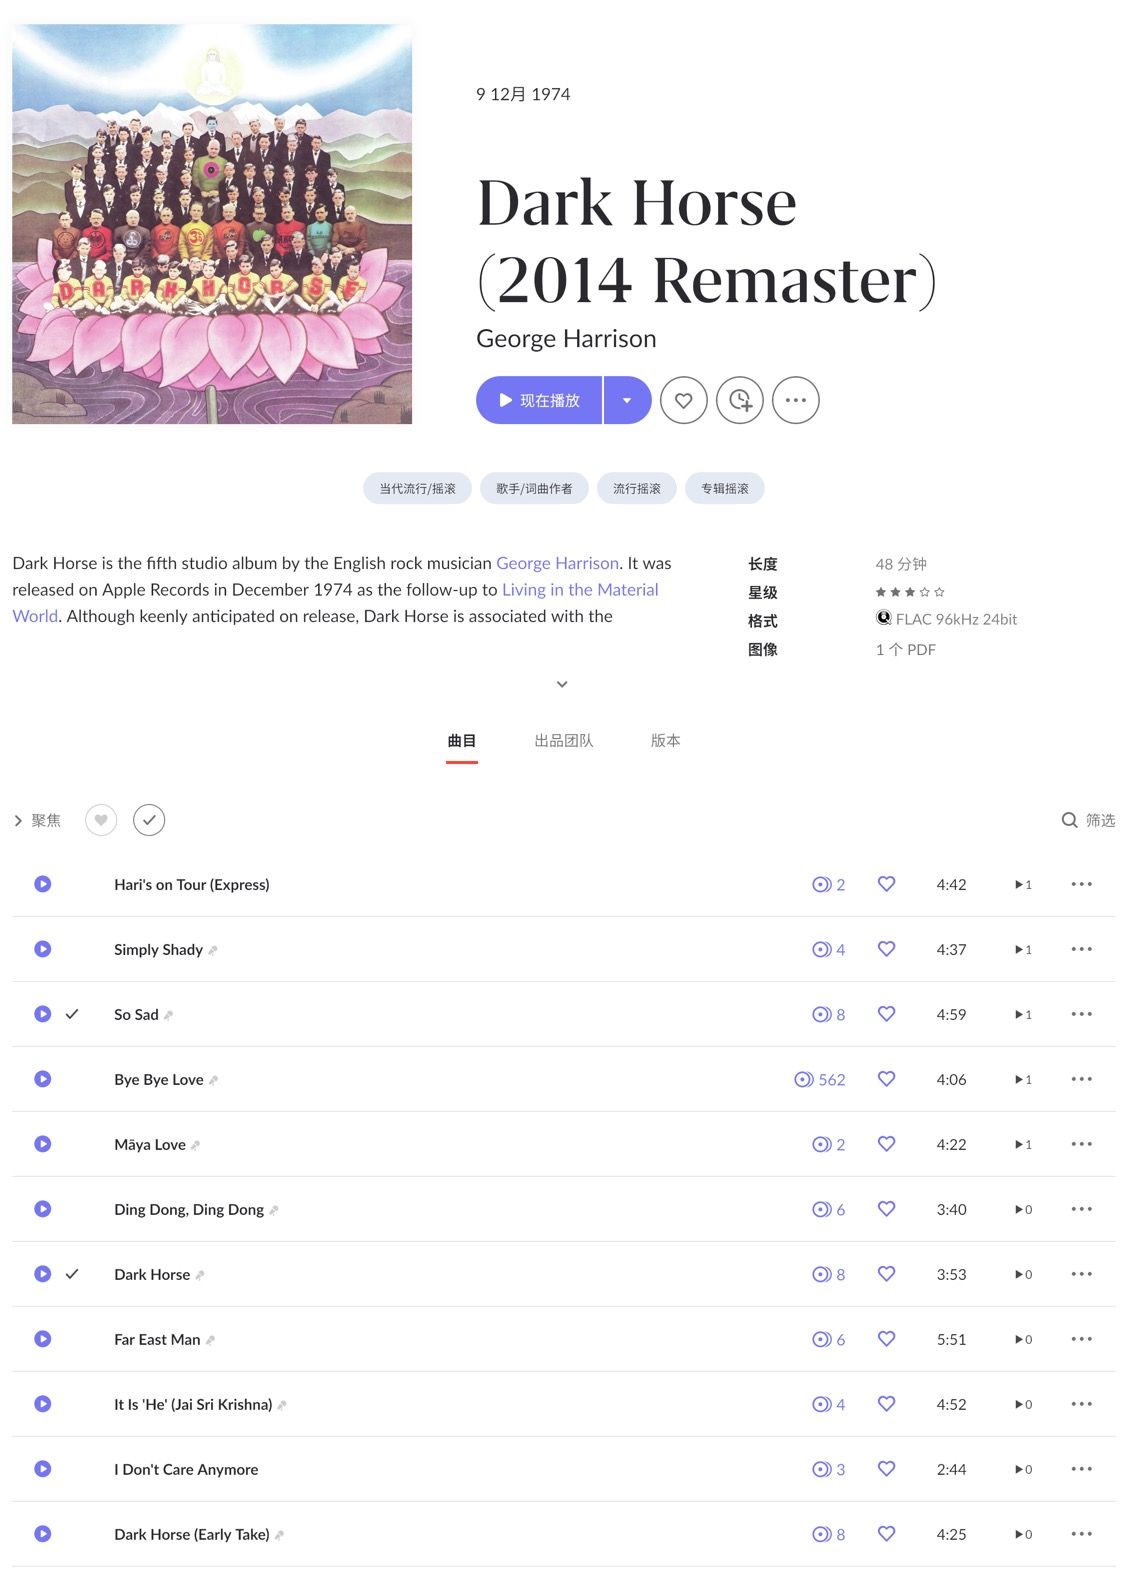
Task: Open the album three-dots more menu
Action: coord(796,400)
